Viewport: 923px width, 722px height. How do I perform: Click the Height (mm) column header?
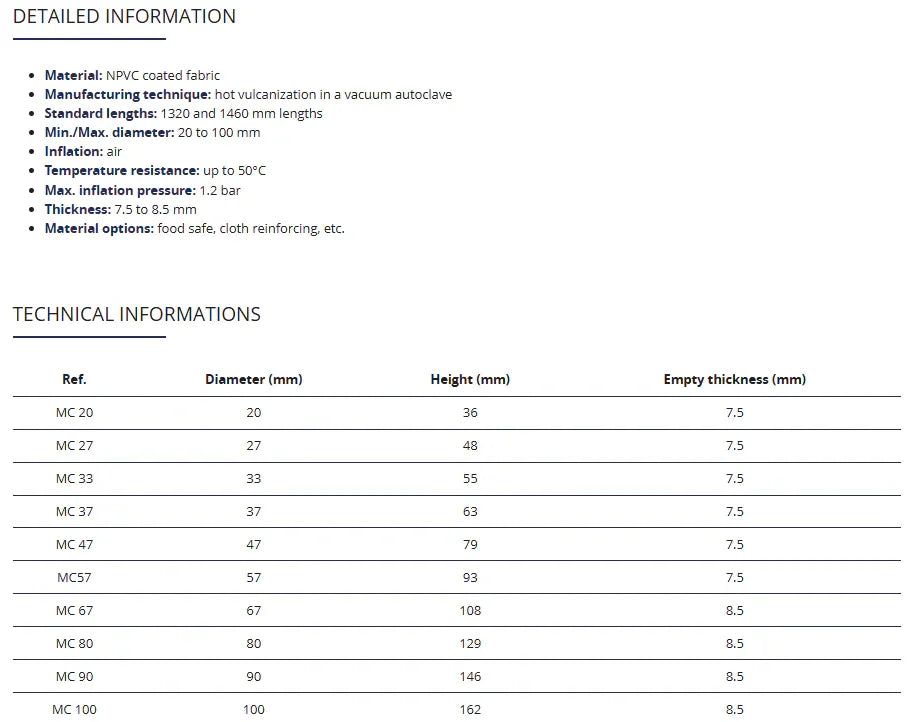pyautogui.click(x=470, y=380)
